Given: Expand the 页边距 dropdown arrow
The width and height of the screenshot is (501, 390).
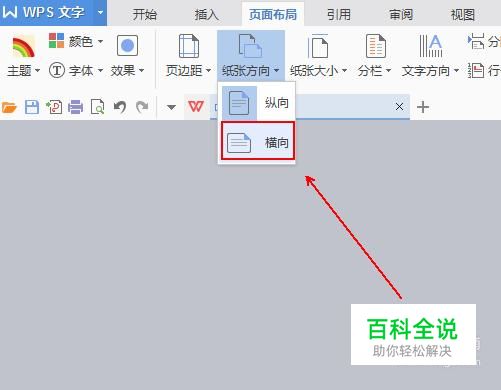Looking at the screenshot, I should point(208,71).
